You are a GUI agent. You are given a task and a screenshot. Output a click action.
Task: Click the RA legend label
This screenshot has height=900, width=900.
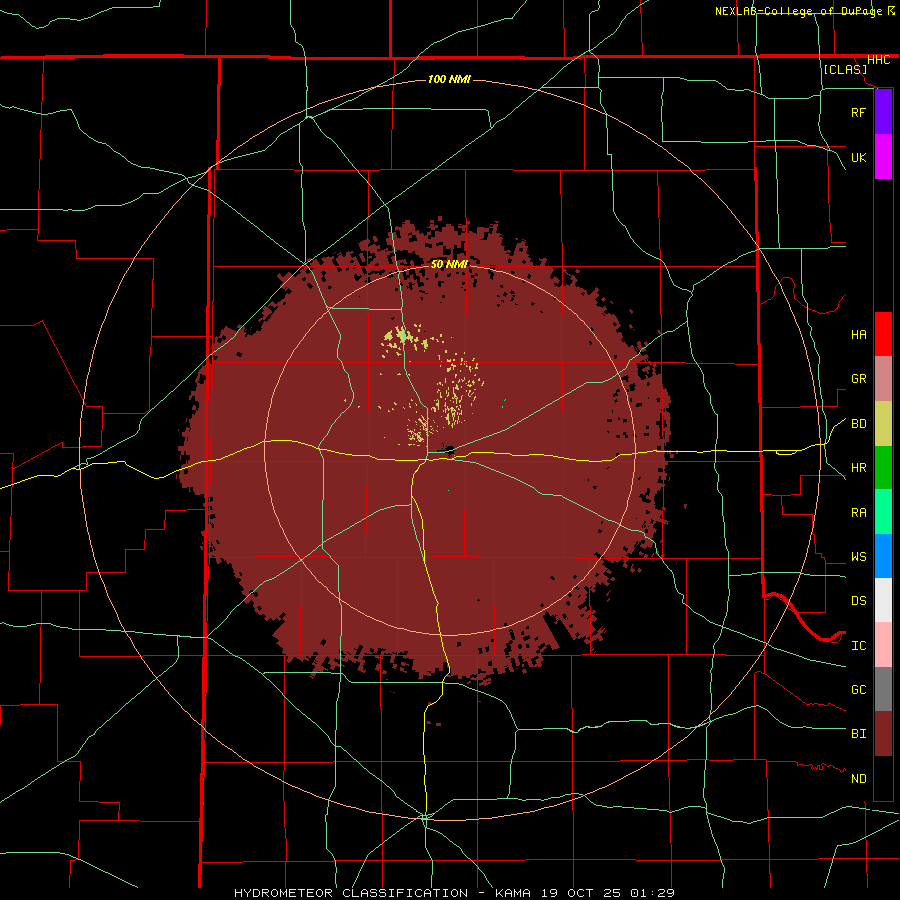(x=858, y=513)
